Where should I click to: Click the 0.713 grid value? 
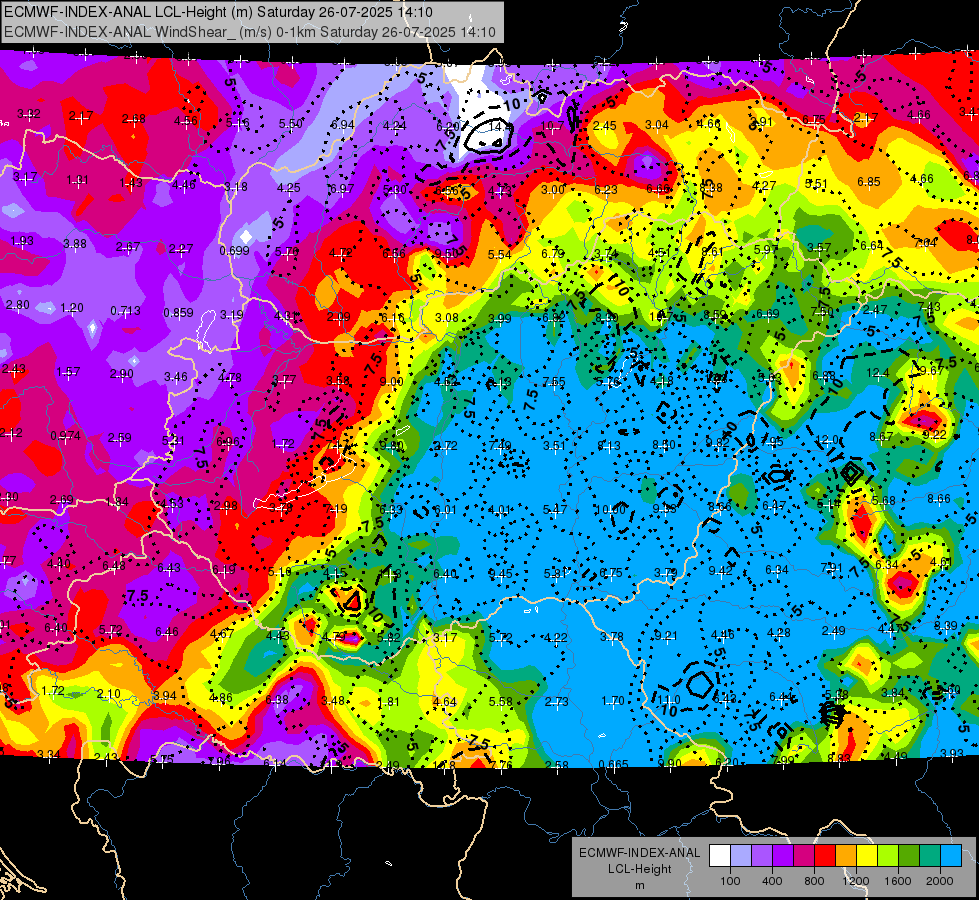click(x=125, y=310)
